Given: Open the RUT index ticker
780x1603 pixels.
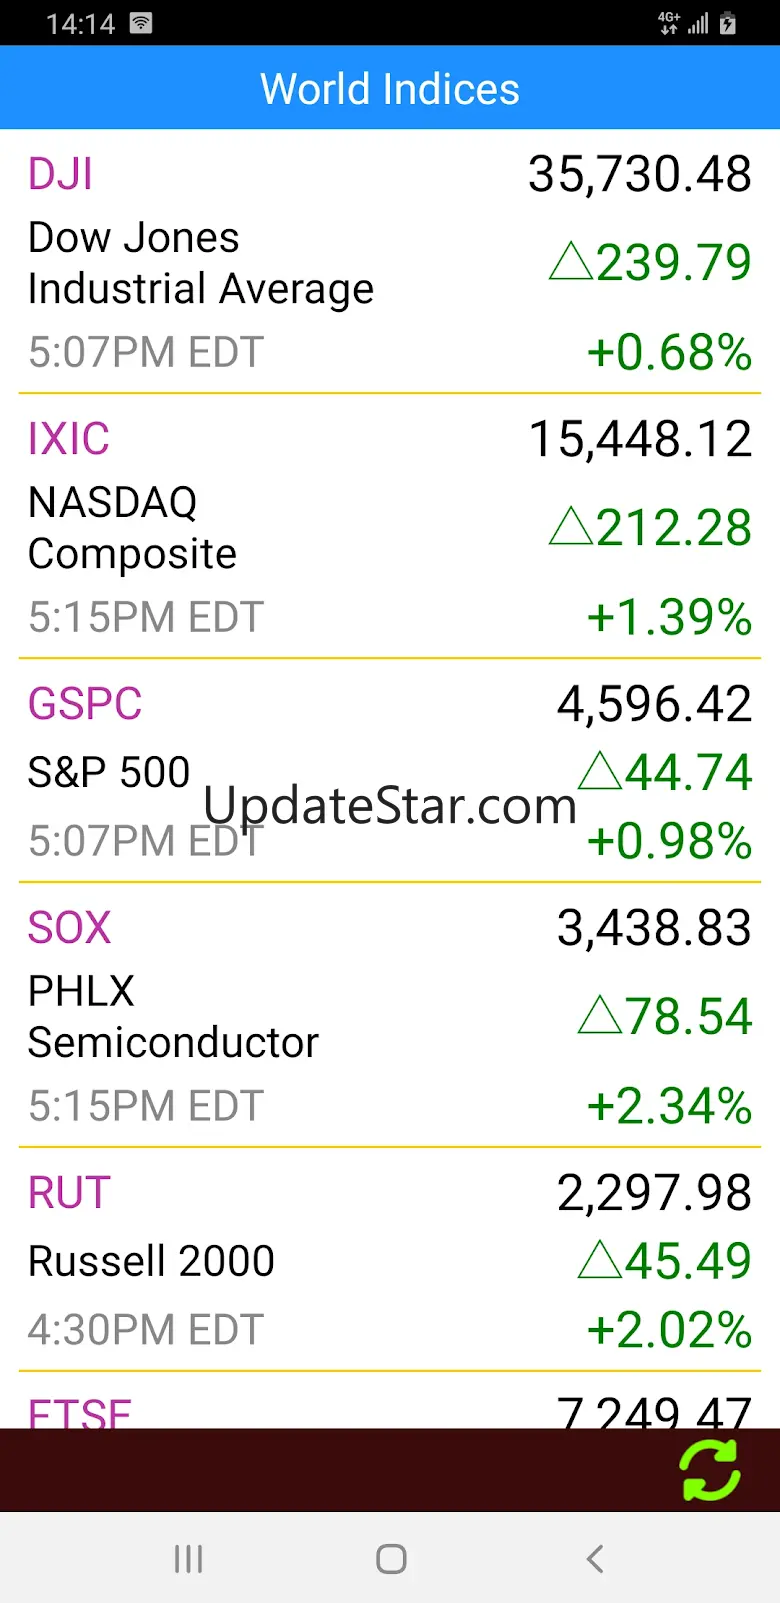Looking at the screenshot, I should tap(69, 1193).
